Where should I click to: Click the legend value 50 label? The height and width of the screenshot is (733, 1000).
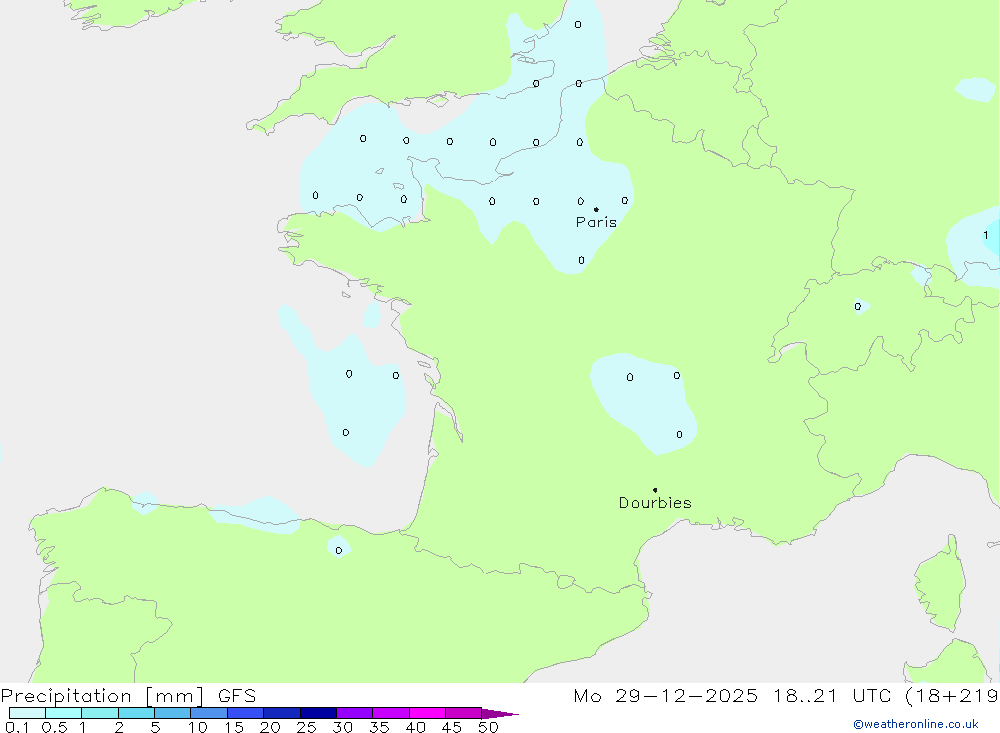coord(488,727)
